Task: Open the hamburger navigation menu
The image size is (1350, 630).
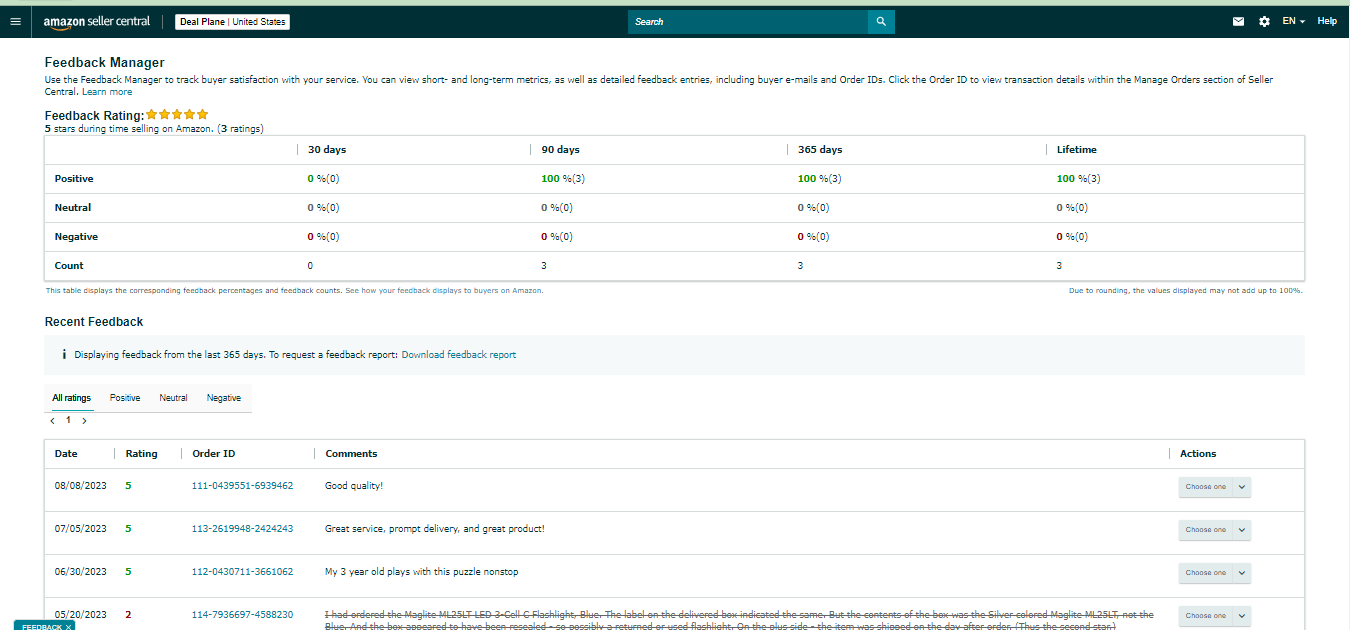Action: coord(14,21)
